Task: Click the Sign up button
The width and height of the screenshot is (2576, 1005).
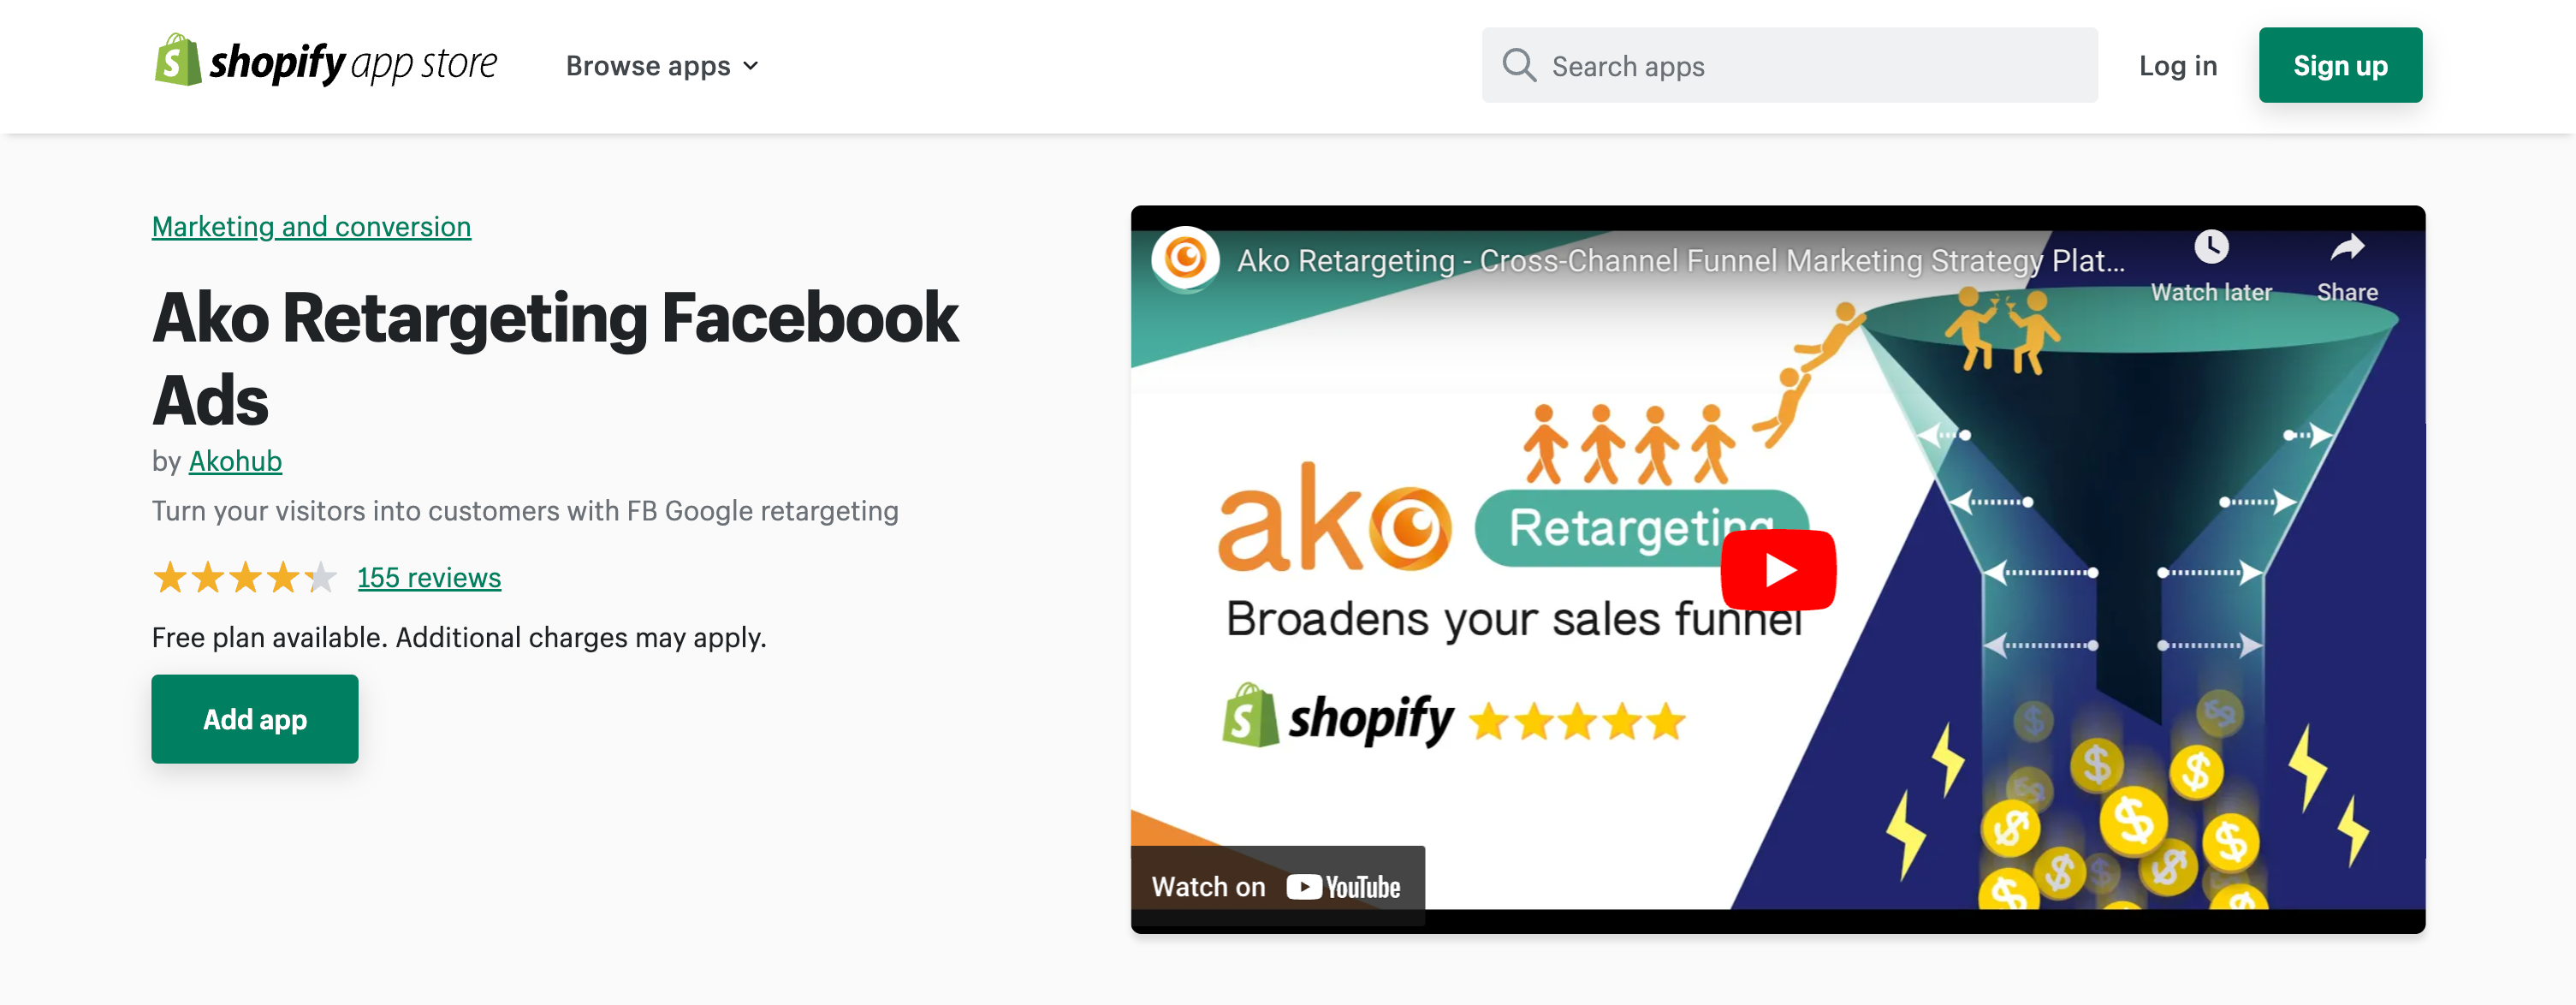Action: pyautogui.click(x=2339, y=65)
